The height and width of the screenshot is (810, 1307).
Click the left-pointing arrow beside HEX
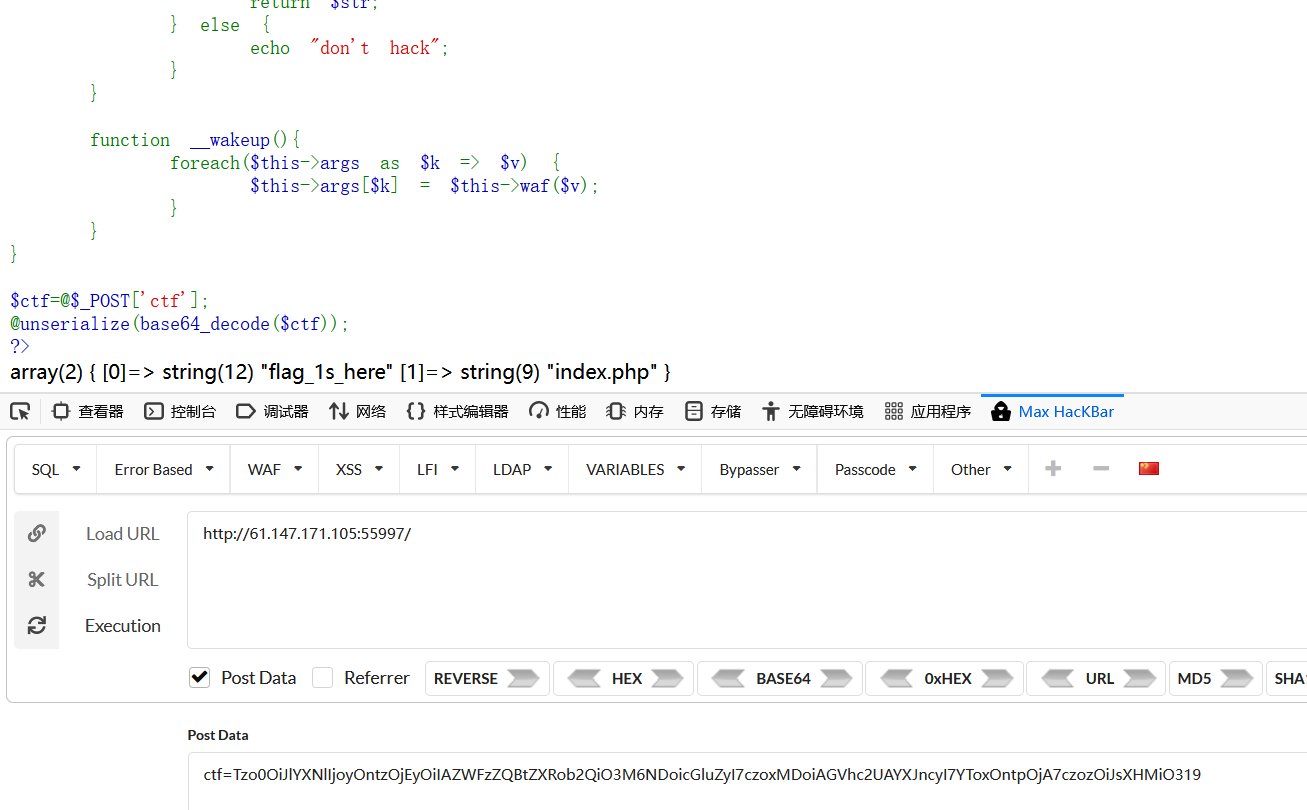(x=583, y=678)
